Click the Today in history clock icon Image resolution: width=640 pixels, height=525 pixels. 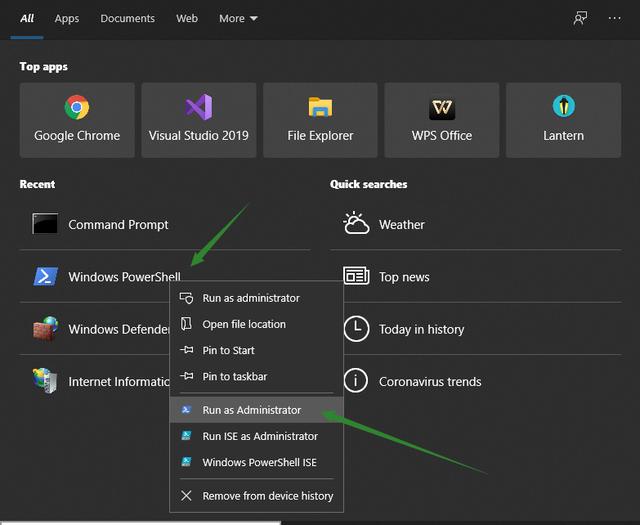pyautogui.click(x=356, y=329)
